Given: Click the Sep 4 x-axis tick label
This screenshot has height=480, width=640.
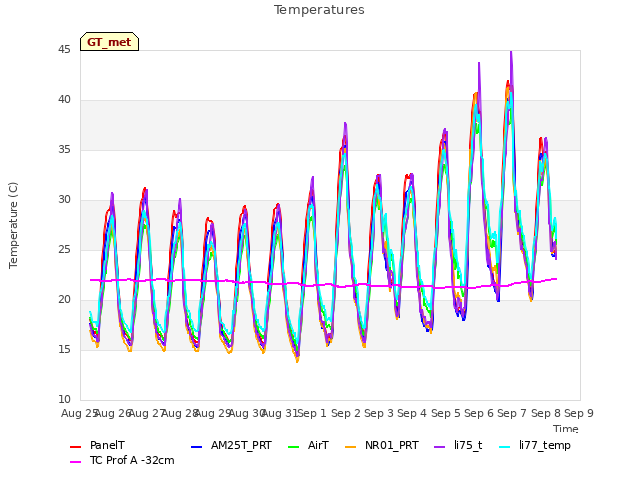Looking at the screenshot, I should pos(412,413).
